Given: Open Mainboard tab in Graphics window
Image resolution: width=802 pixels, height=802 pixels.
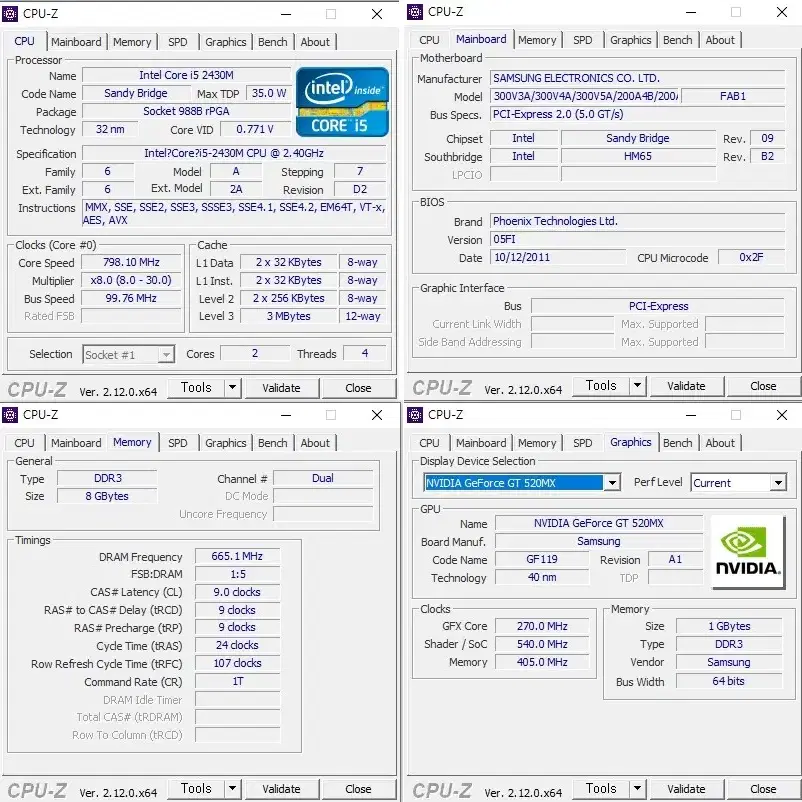Looking at the screenshot, I should [x=481, y=443].
